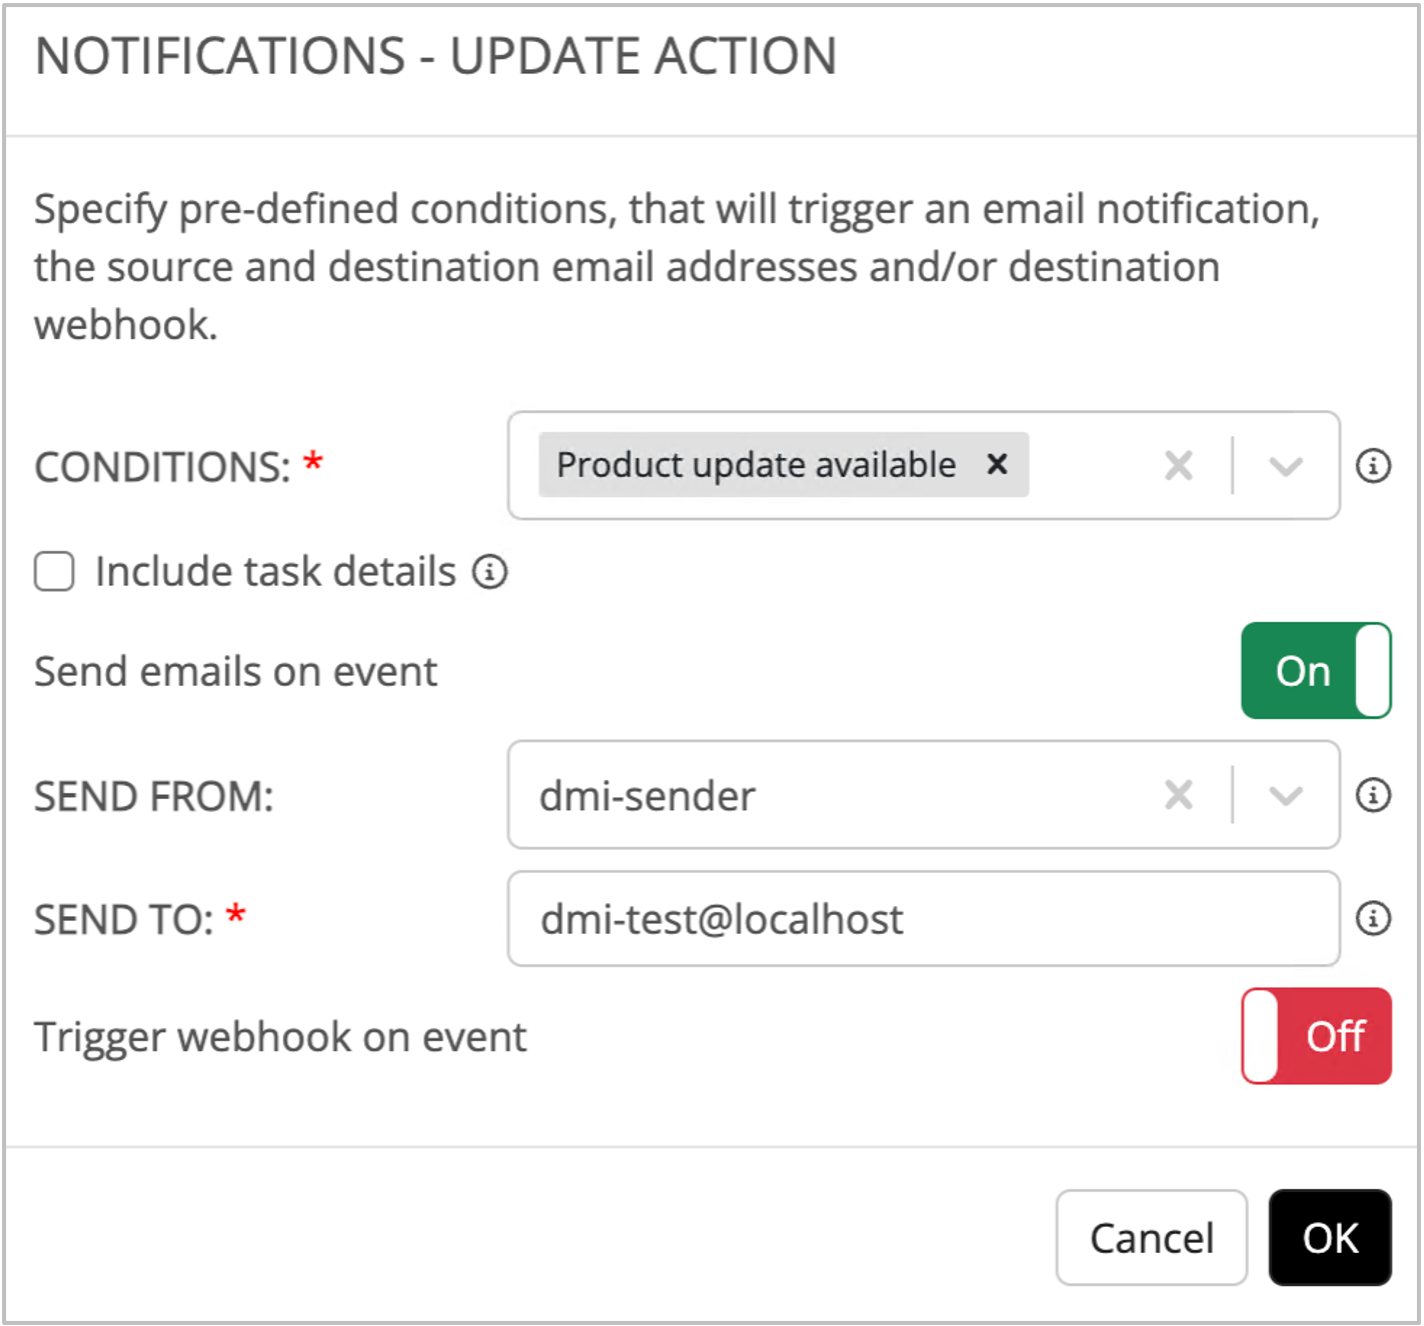Click the 'Product update available' condition chip

756,465
